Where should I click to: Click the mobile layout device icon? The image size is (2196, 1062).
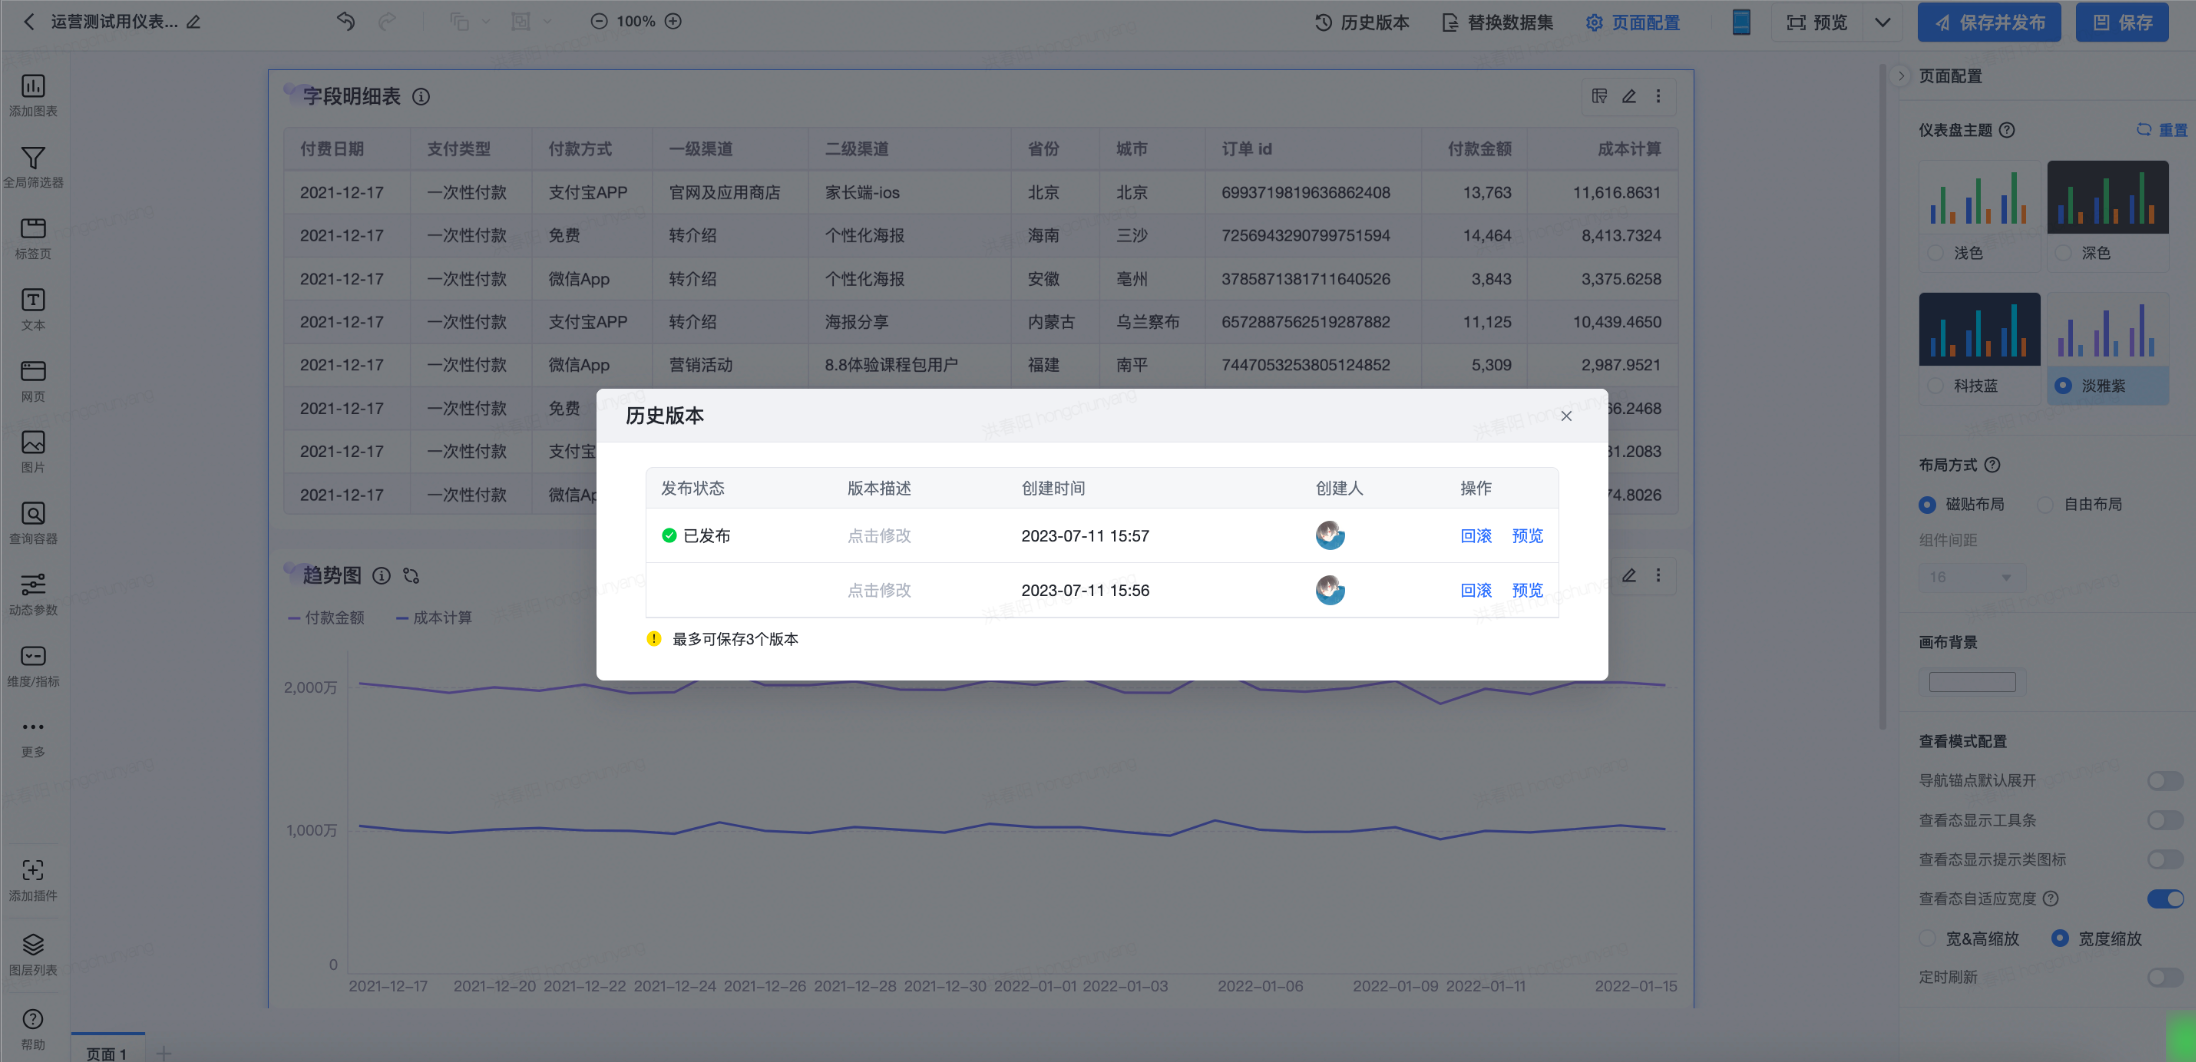(x=1741, y=22)
